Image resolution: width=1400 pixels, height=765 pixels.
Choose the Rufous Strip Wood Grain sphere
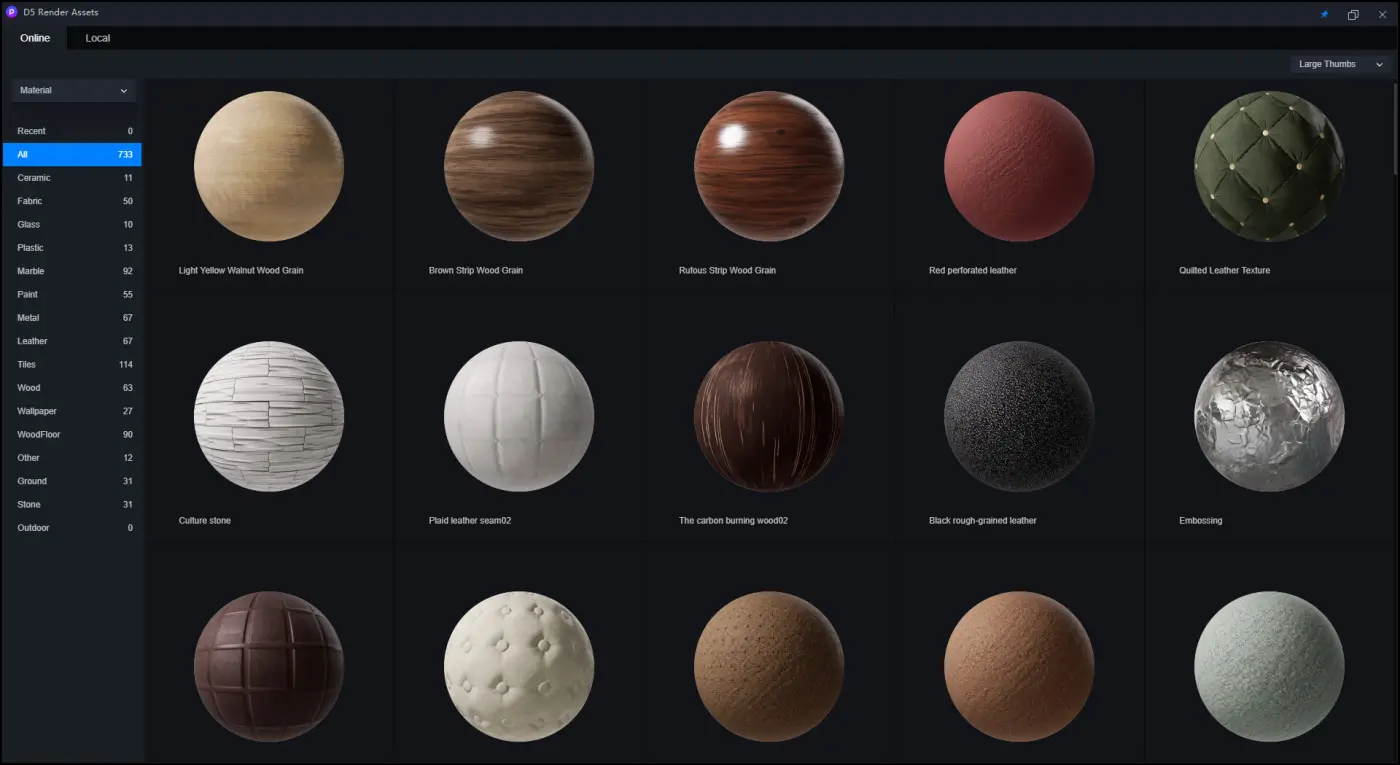pyautogui.click(x=769, y=166)
